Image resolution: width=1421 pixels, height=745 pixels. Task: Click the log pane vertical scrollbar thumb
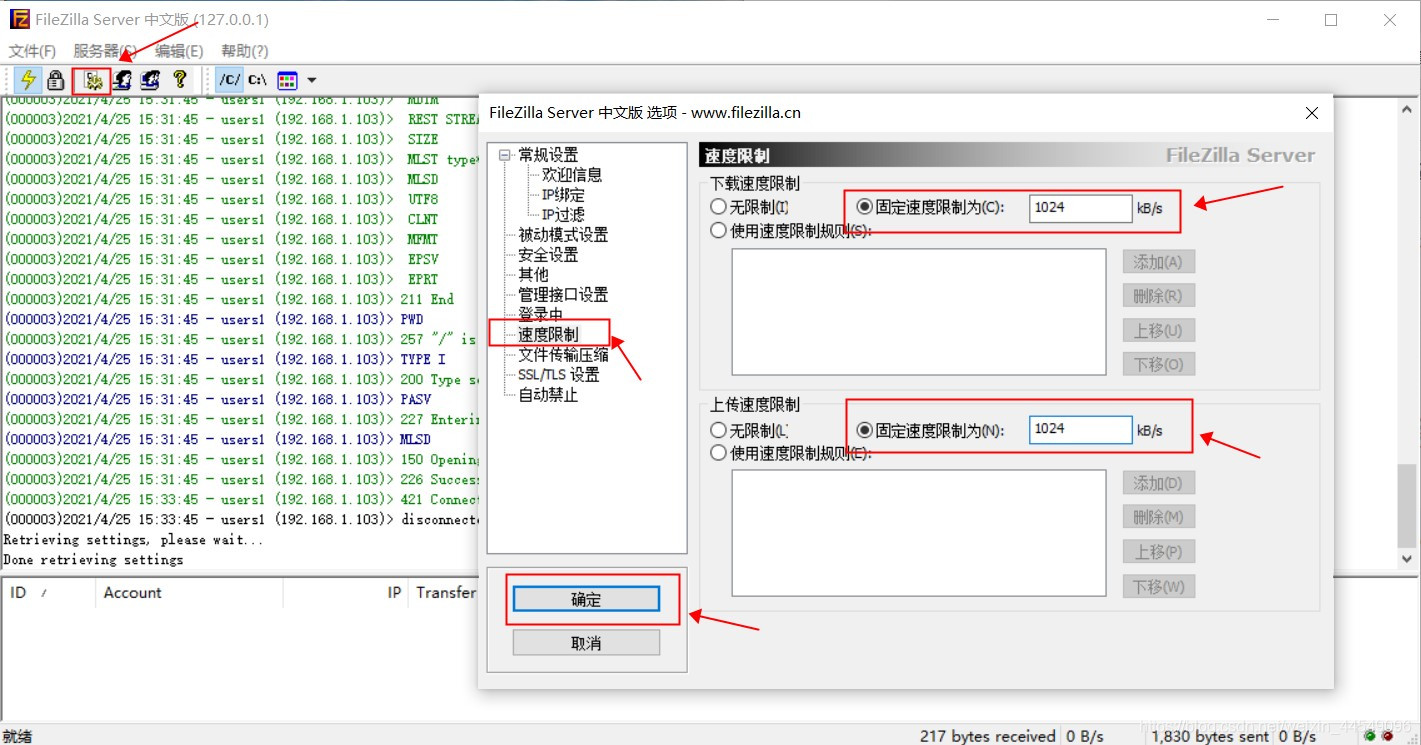pos(1408,504)
